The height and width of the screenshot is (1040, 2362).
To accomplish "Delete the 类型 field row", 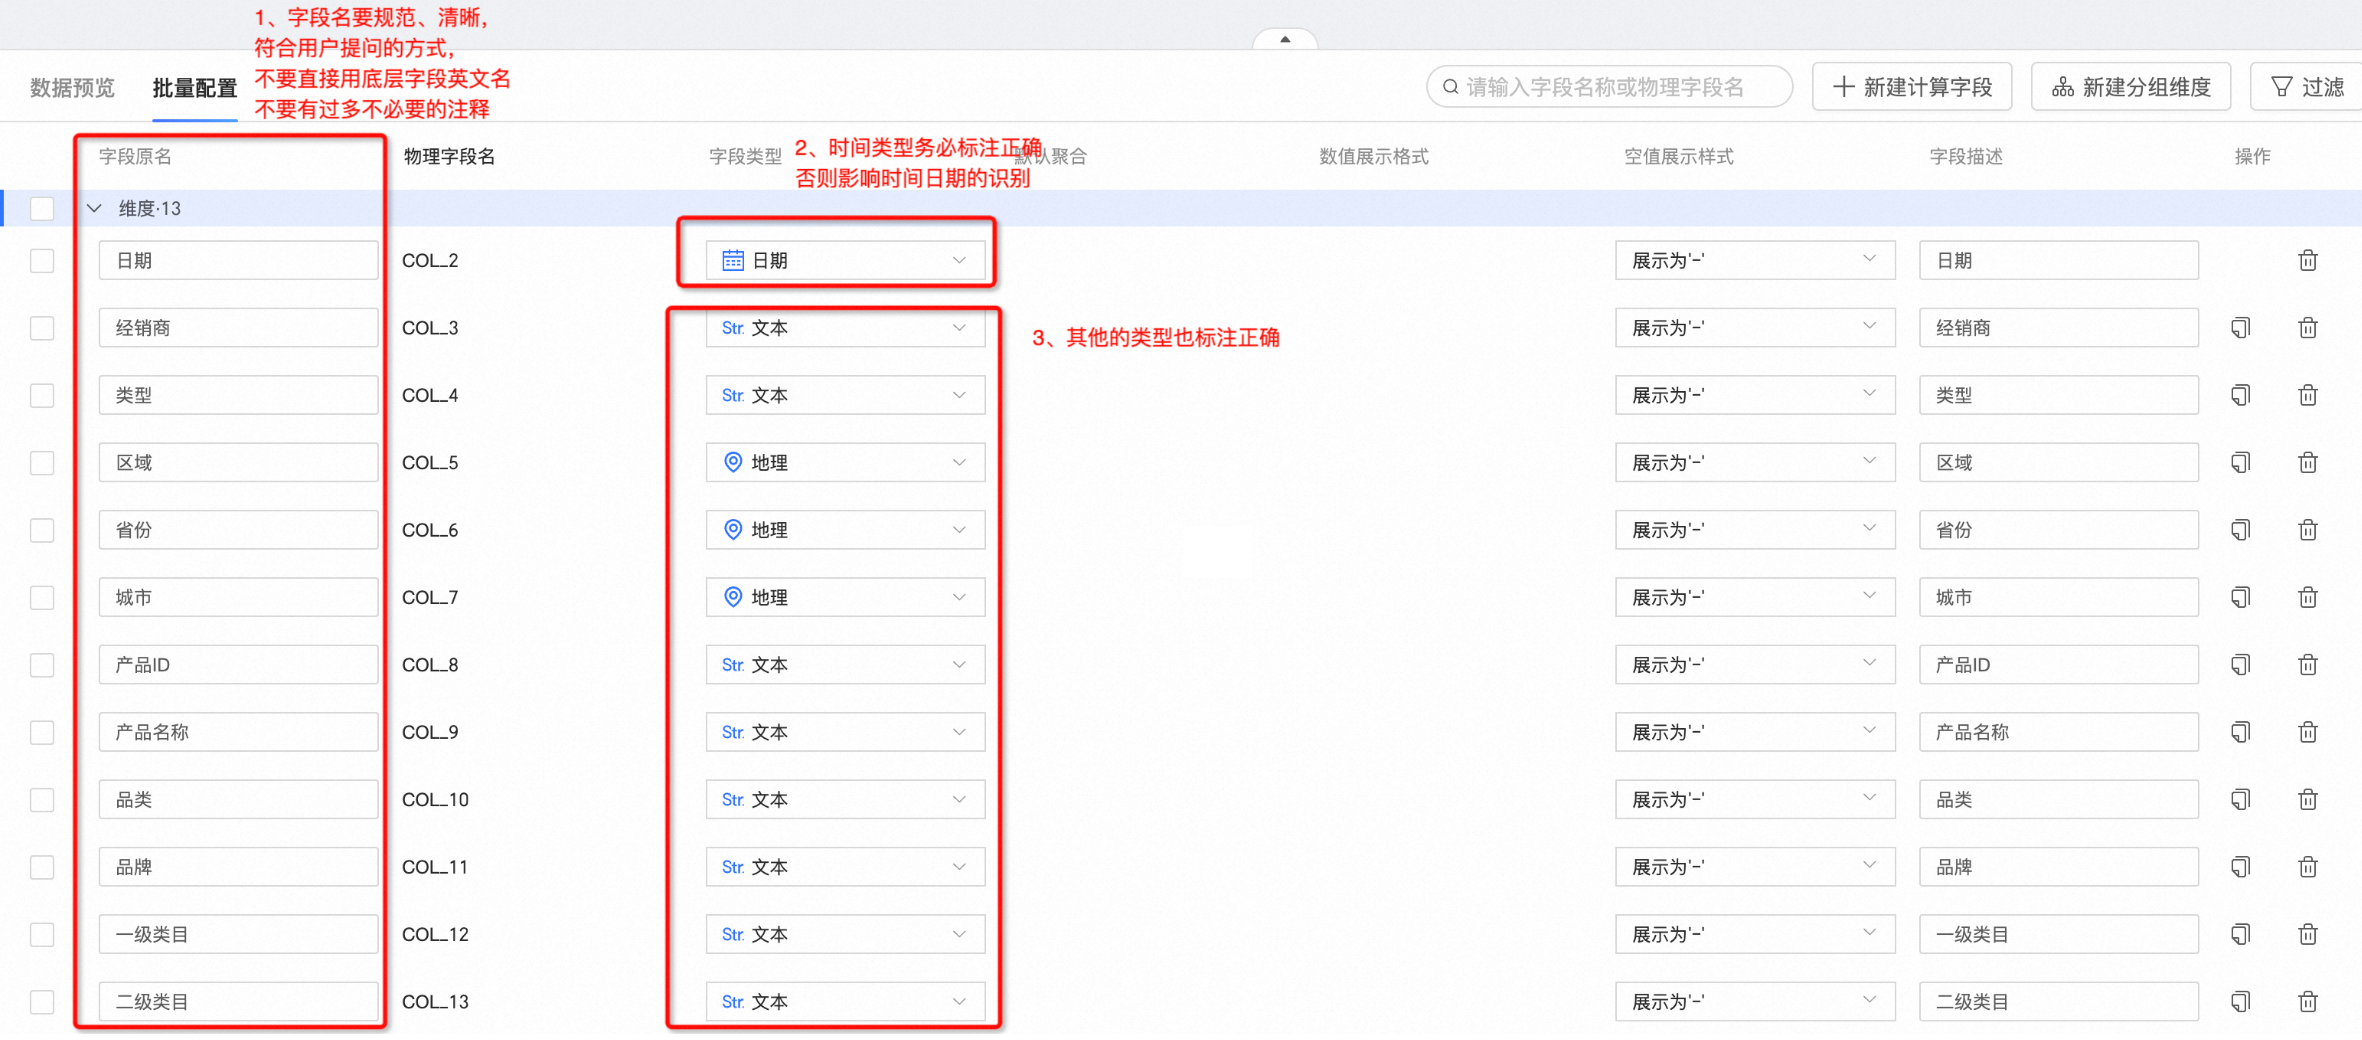I will pyautogui.click(x=2308, y=395).
